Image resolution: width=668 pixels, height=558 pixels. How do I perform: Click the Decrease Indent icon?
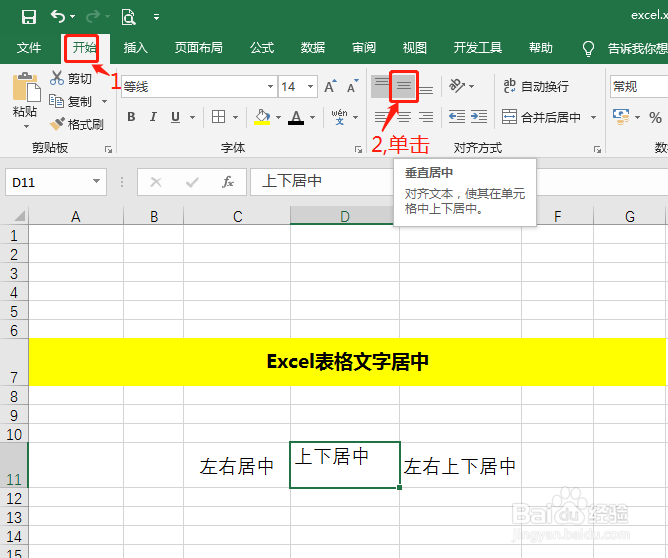click(457, 117)
